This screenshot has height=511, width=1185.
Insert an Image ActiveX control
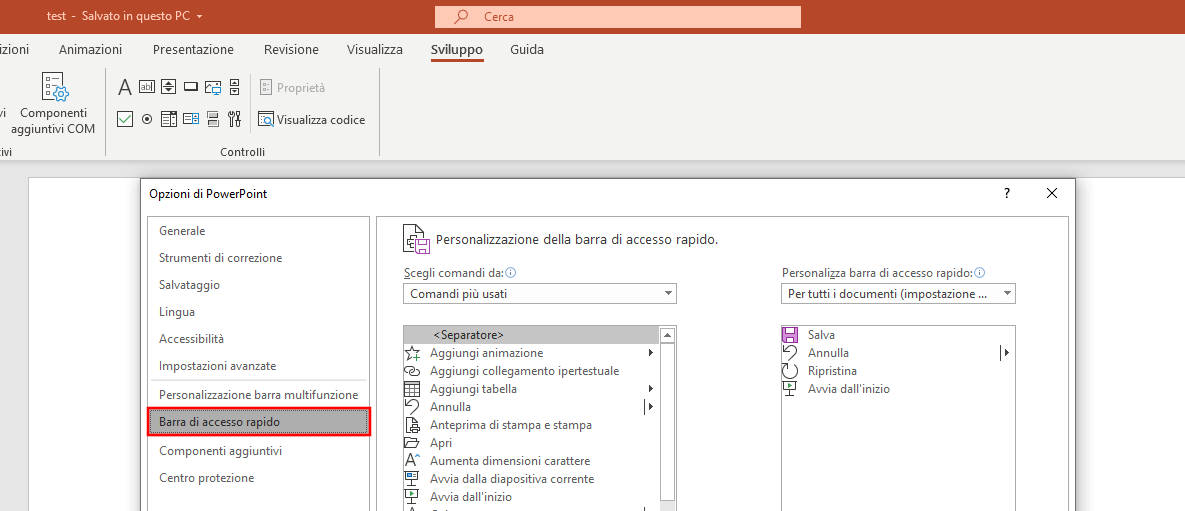pyautogui.click(x=213, y=87)
